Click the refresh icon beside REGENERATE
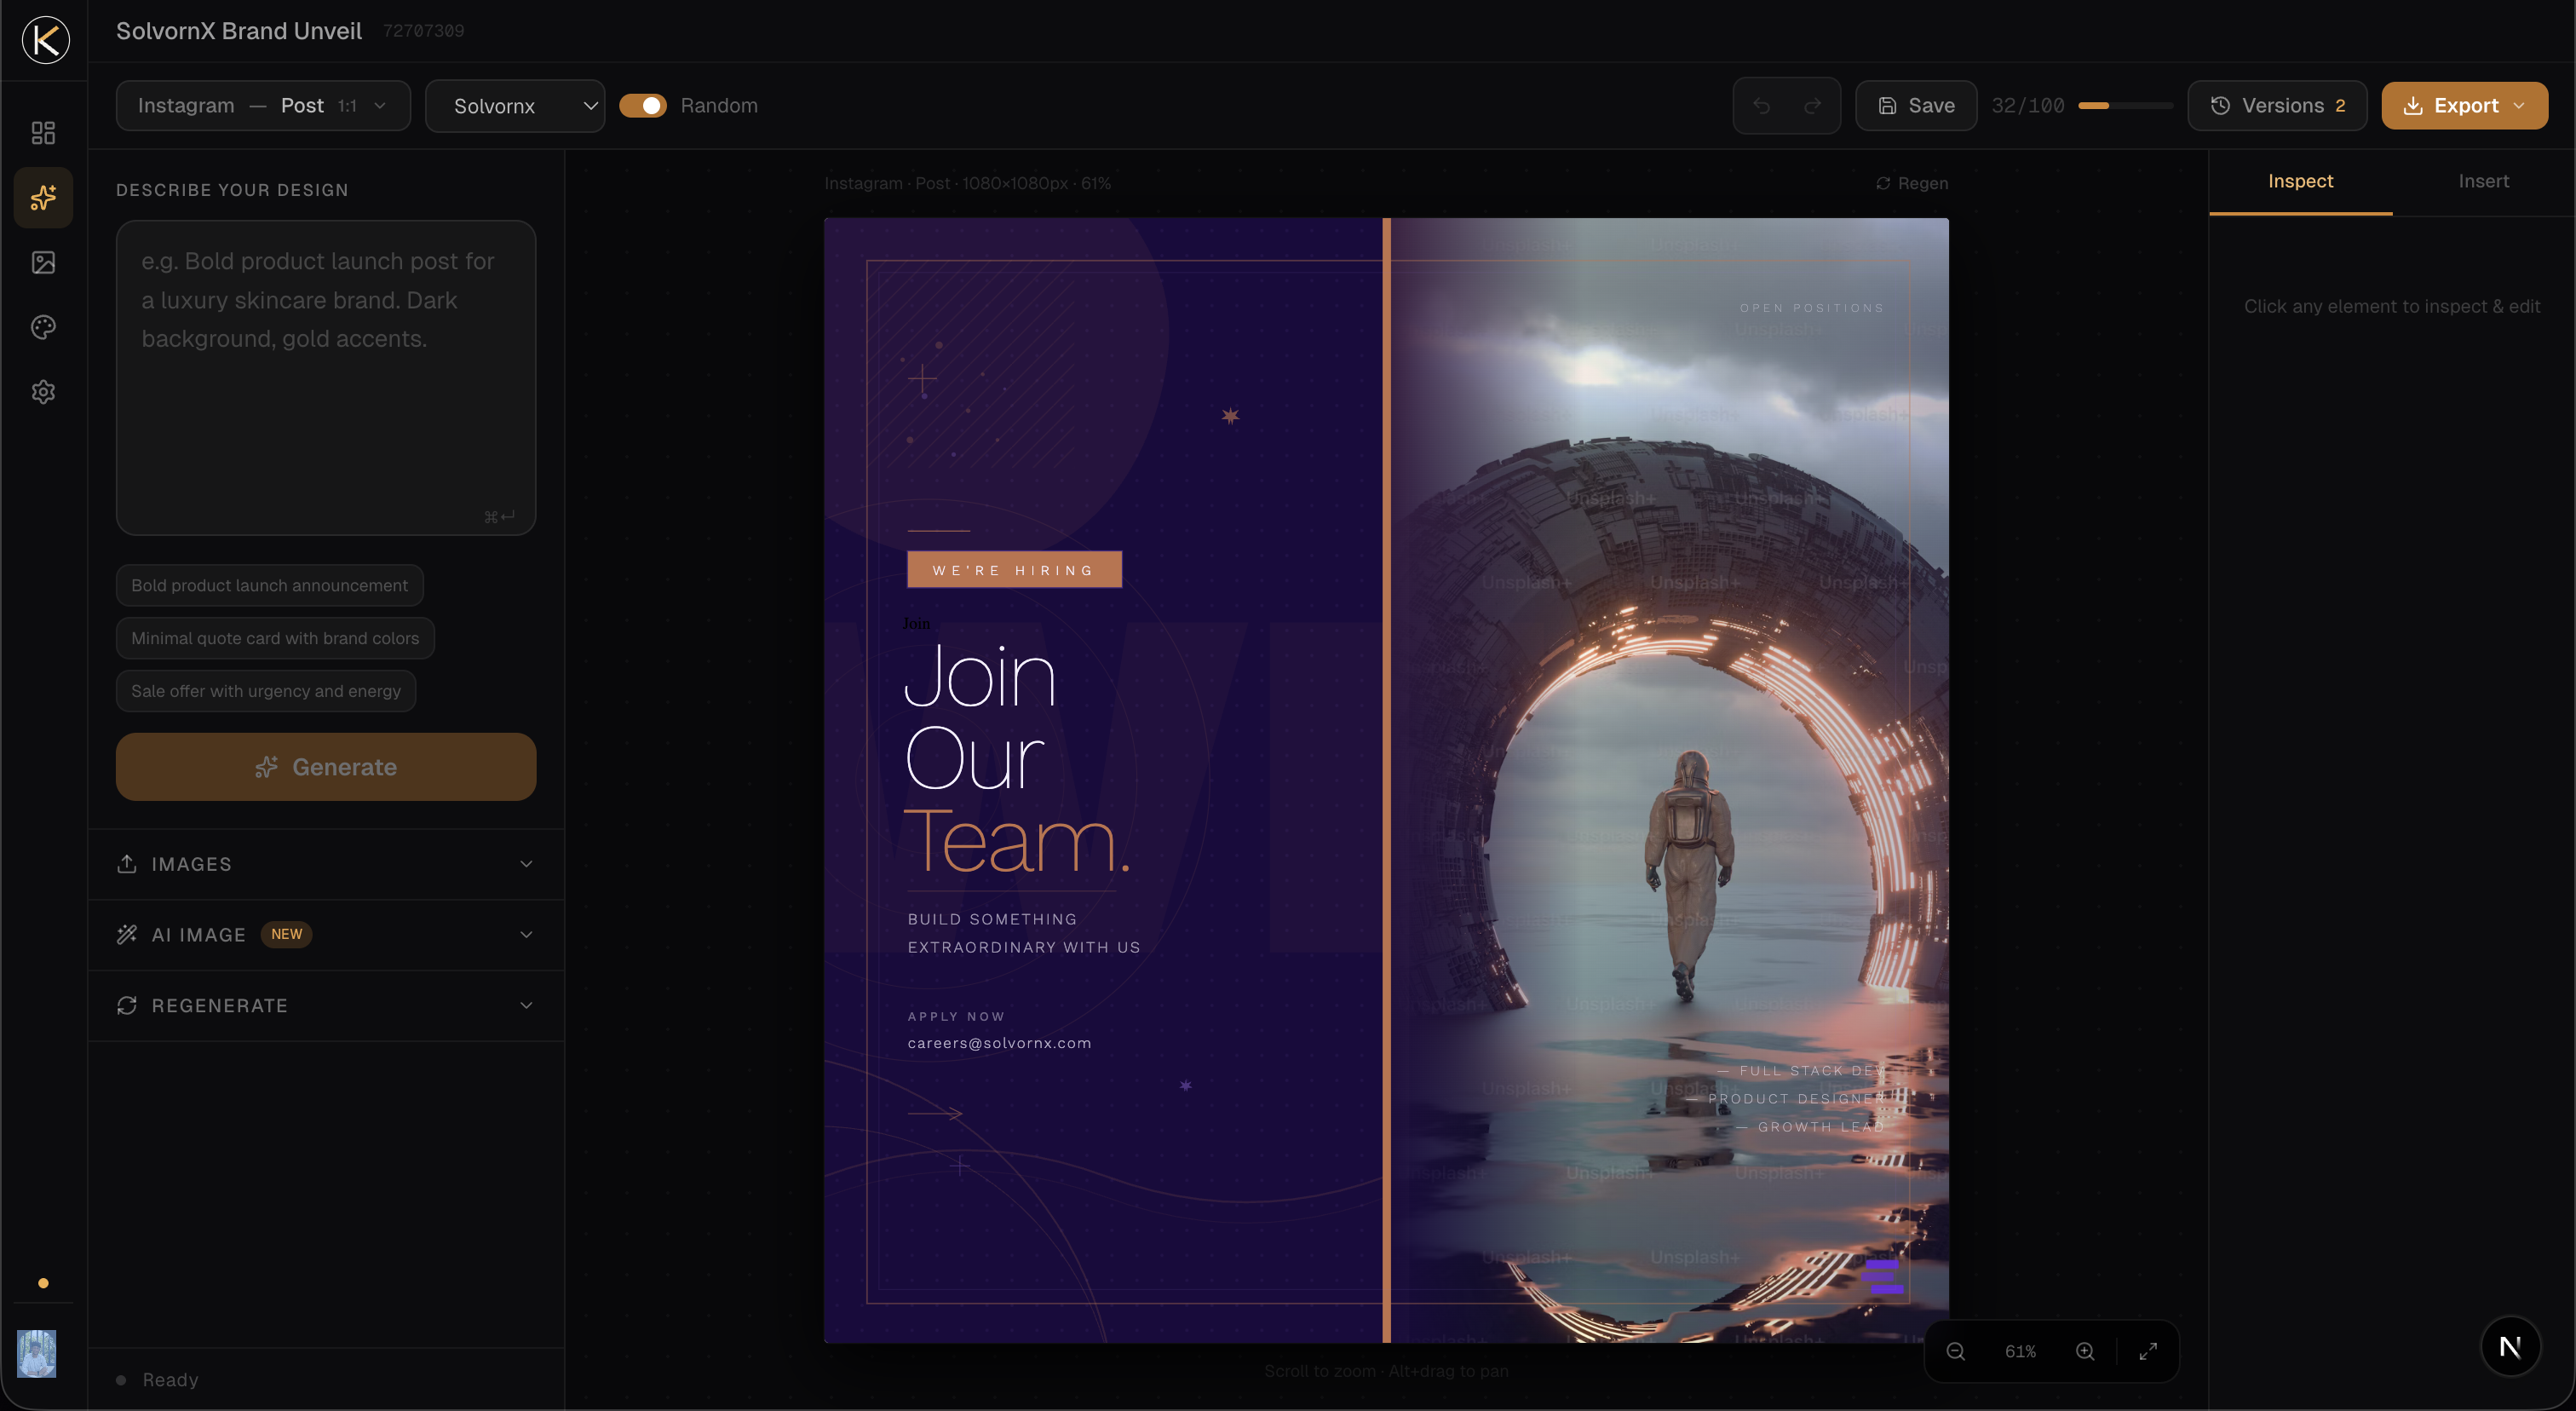Screen dimensions: 2576x1411 127,1006
